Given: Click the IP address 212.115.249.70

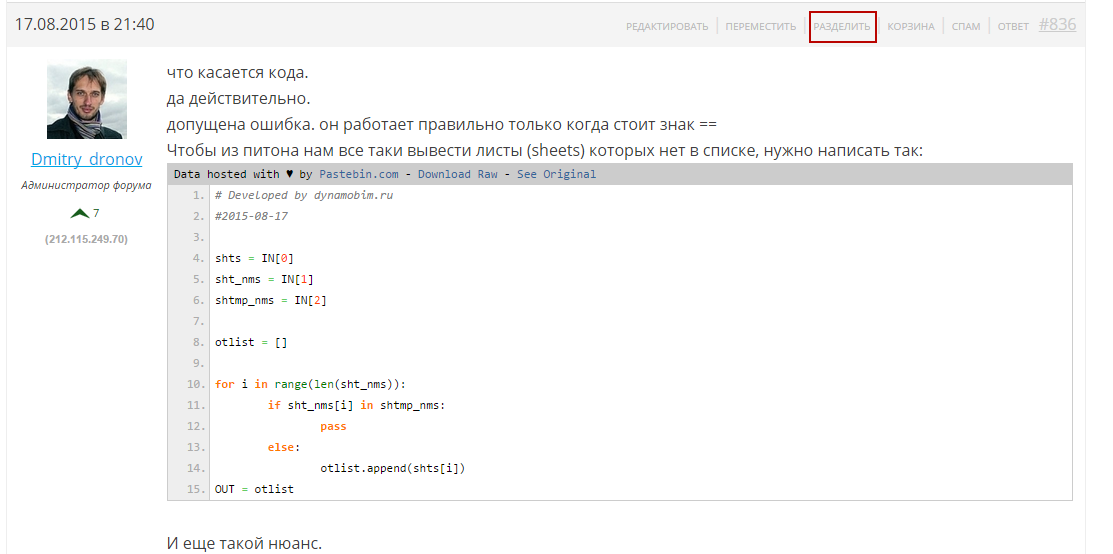Looking at the screenshot, I should click(x=87, y=239).
